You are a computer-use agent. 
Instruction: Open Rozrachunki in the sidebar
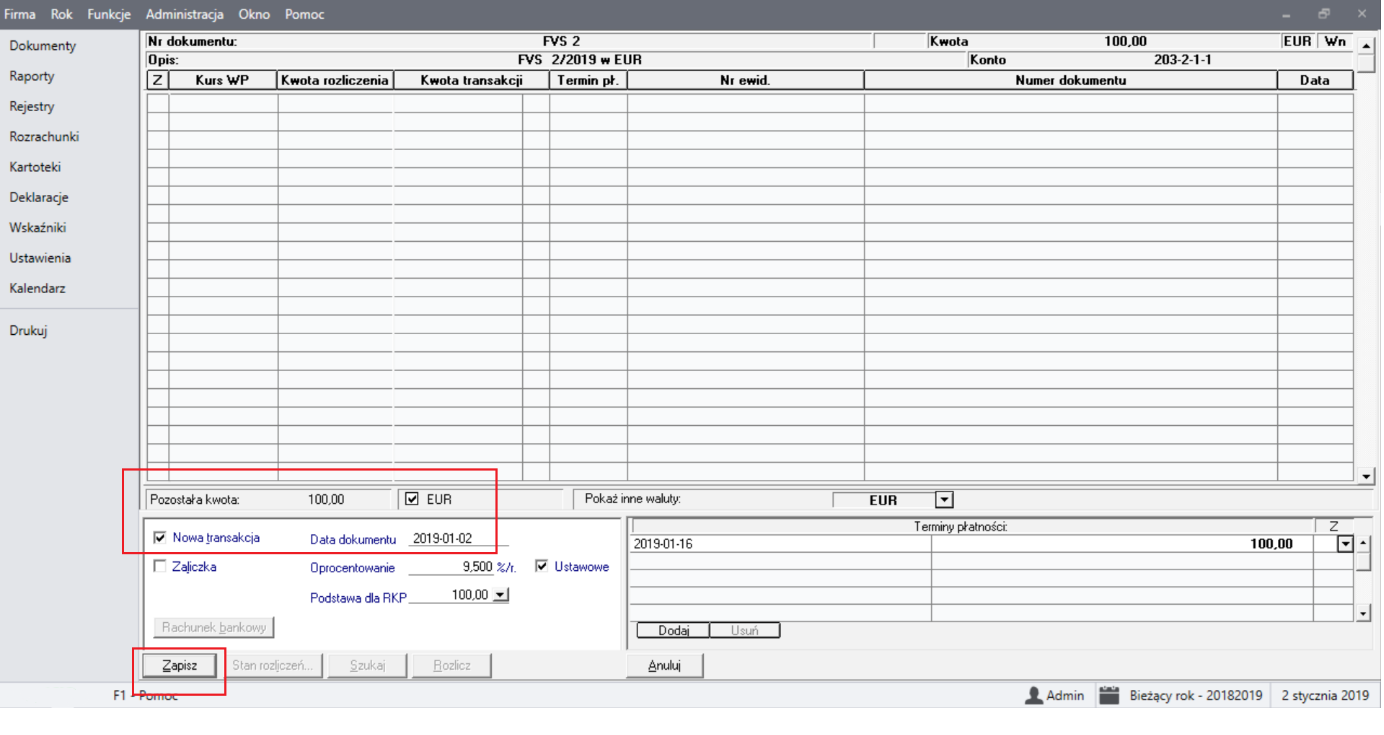[44, 137]
